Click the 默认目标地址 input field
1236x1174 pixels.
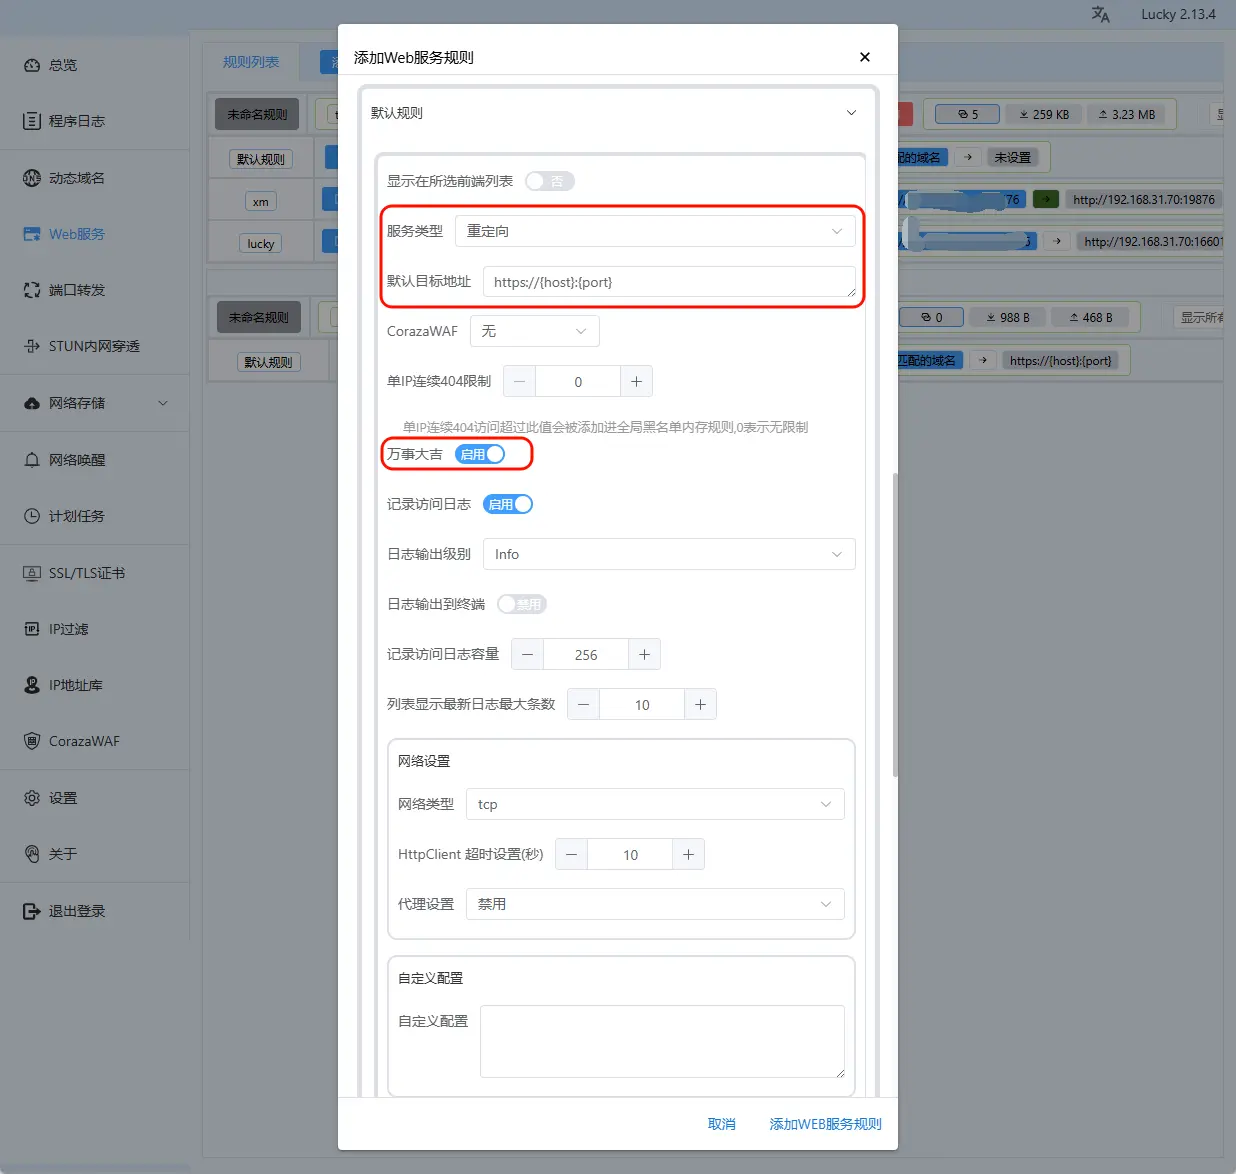(x=668, y=282)
